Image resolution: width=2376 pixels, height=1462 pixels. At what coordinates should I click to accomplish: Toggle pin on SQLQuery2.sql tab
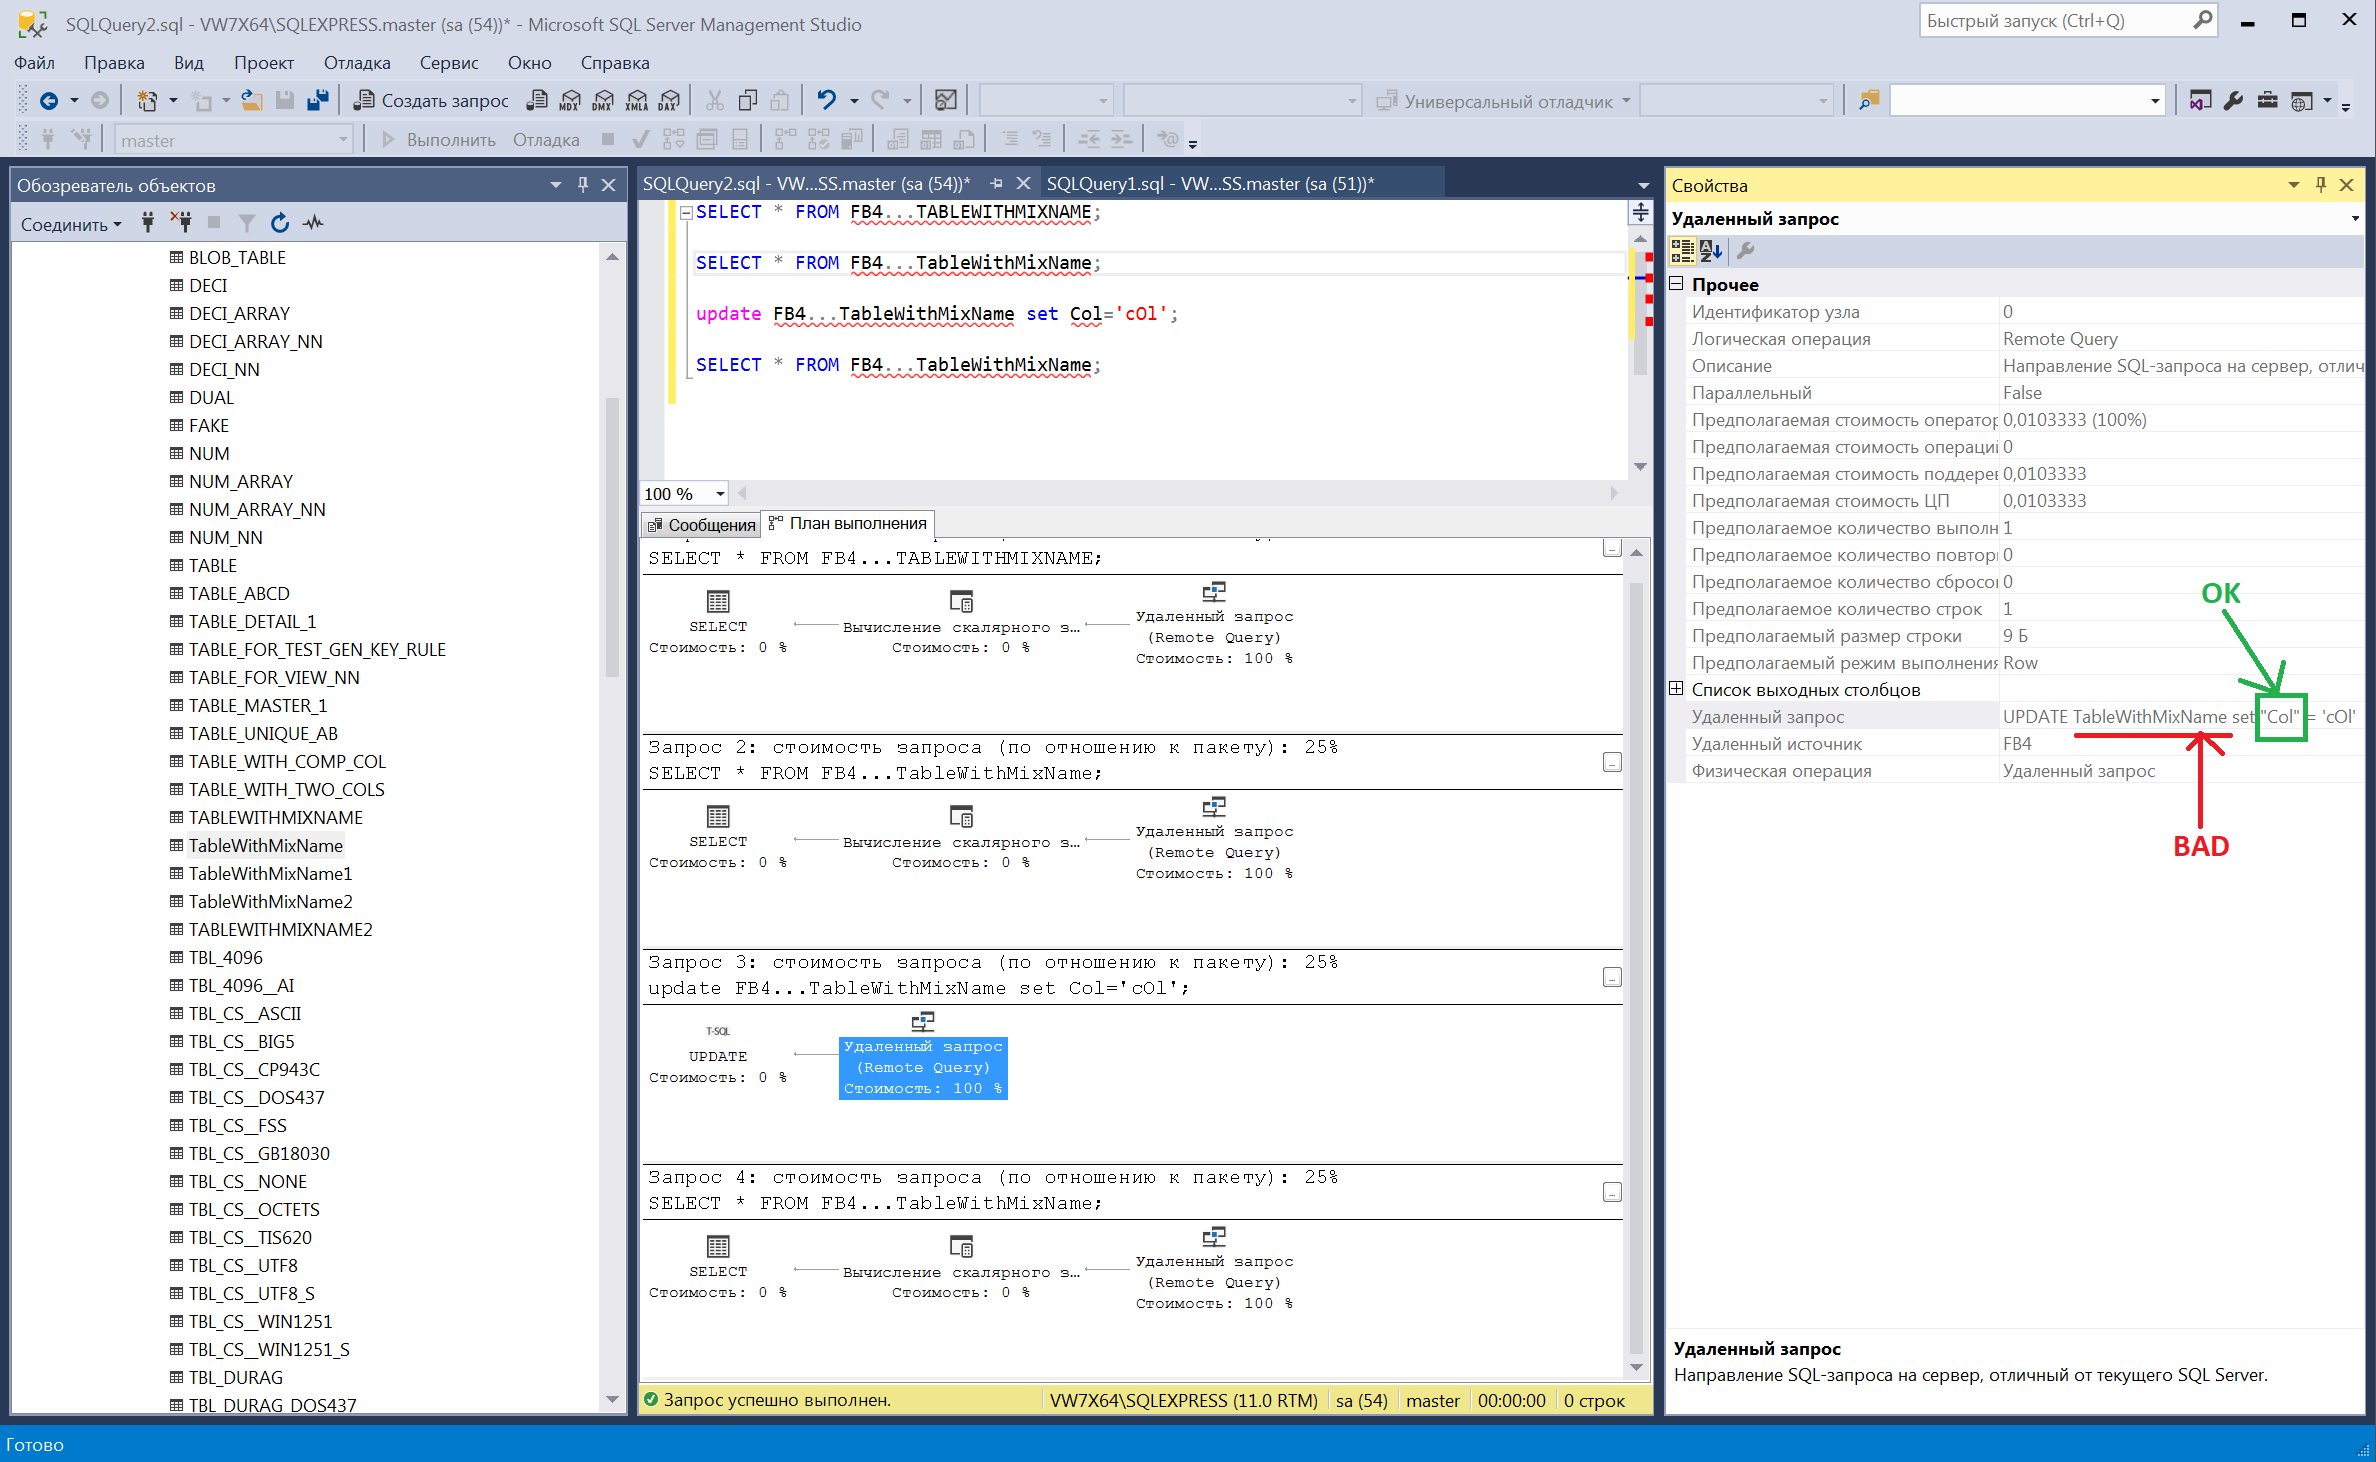(x=996, y=184)
